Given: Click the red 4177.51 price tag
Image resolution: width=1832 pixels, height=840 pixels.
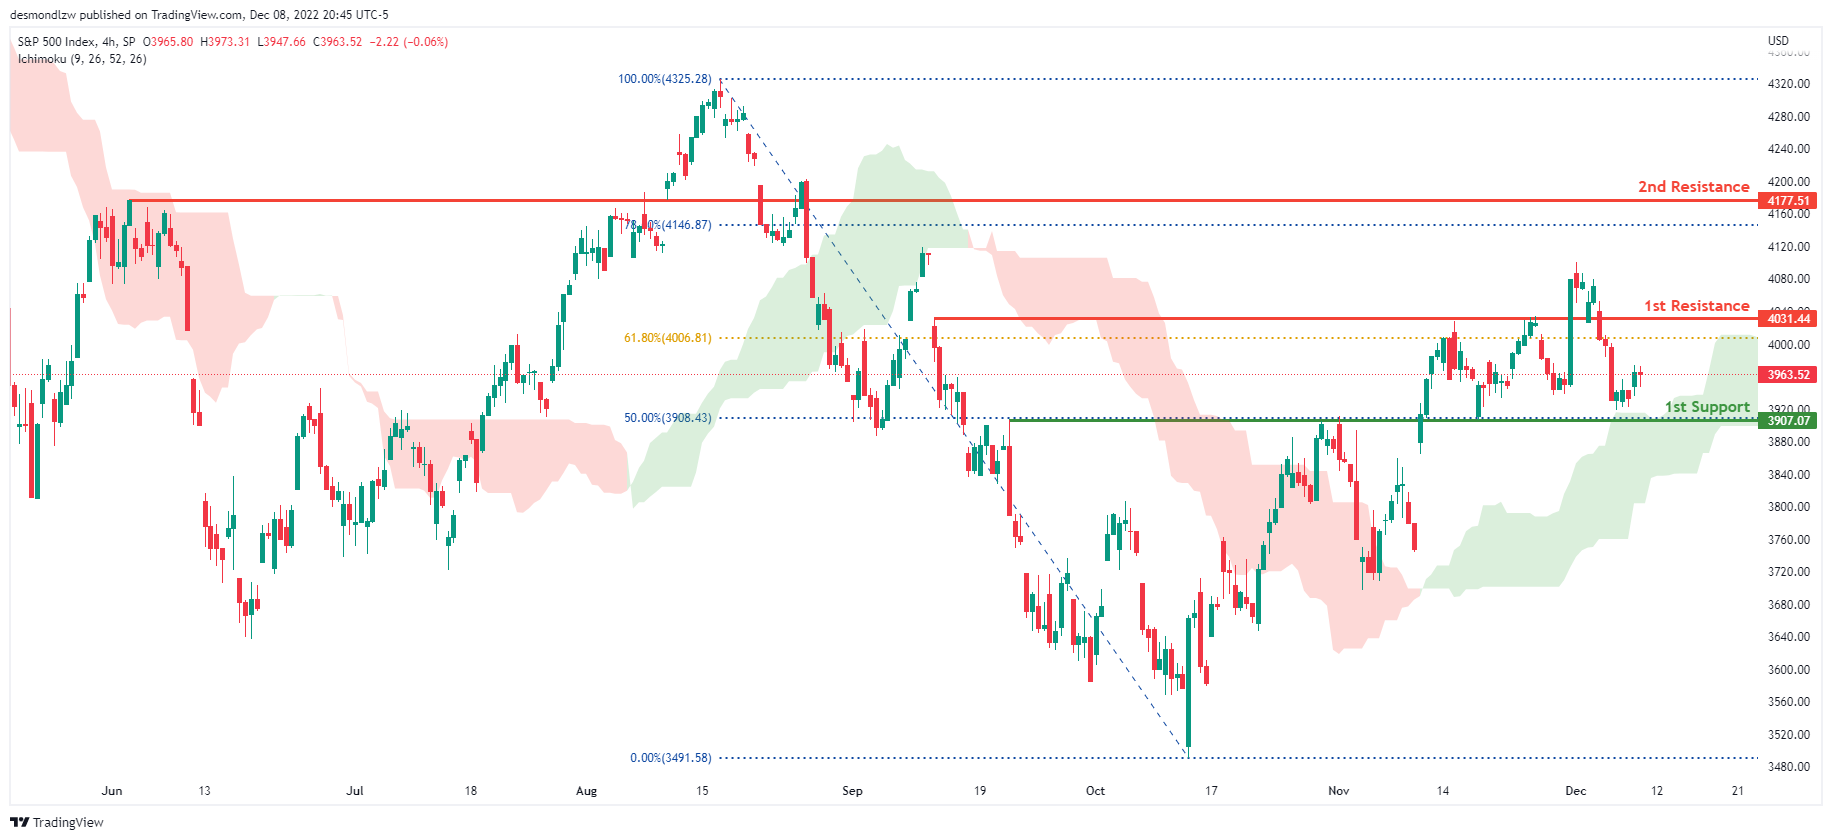Looking at the screenshot, I should (x=1788, y=201).
